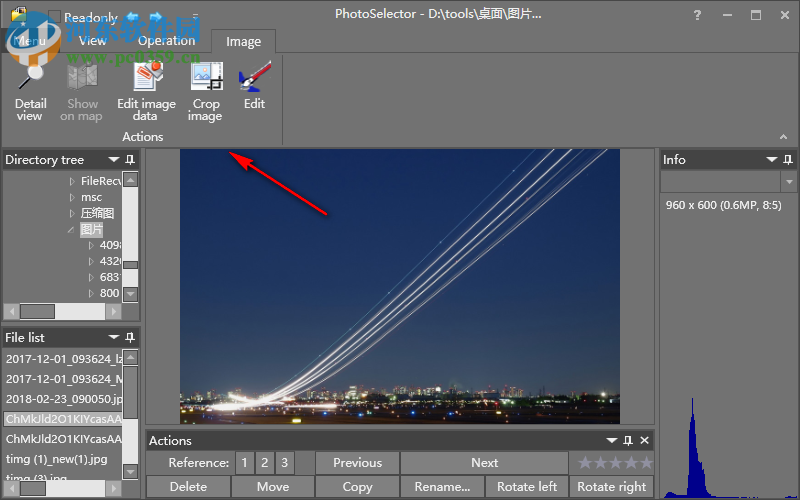Click the Info panel histogram
Viewport: 800px width, 500px height.
(x=730, y=448)
